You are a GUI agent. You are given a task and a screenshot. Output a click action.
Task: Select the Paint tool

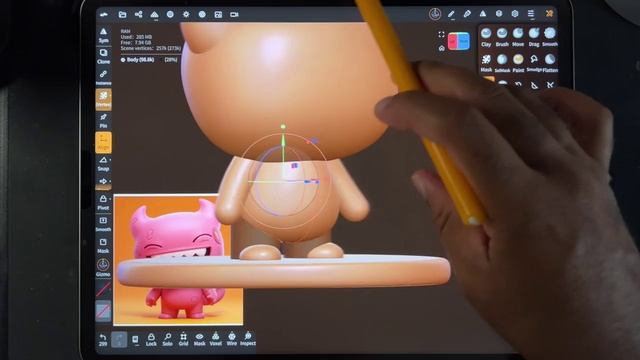pos(518,63)
